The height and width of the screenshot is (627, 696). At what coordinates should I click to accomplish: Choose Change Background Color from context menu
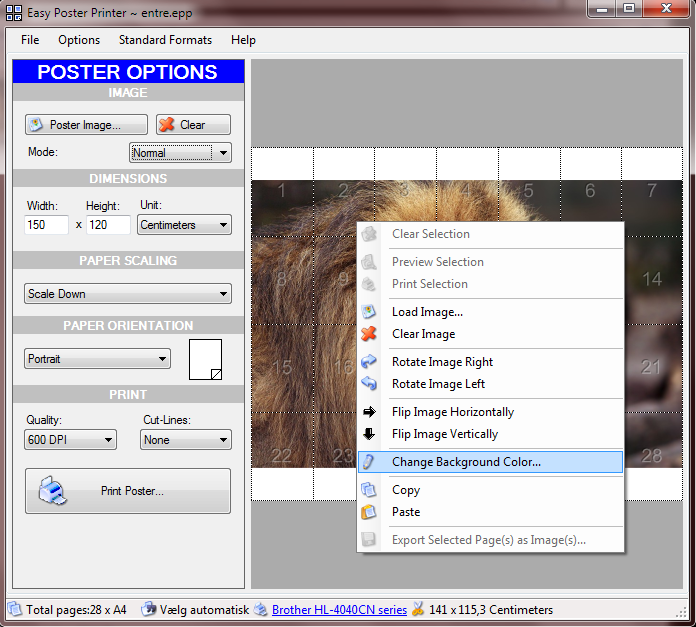coord(490,462)
